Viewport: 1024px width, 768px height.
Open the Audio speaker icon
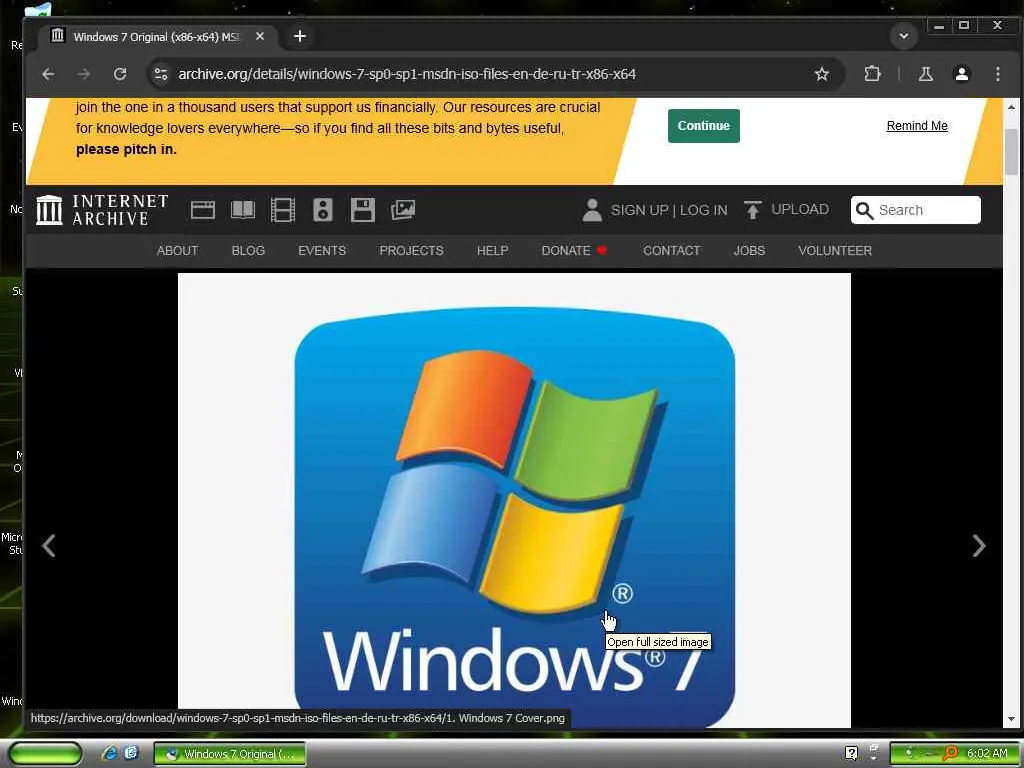[323, 210]
